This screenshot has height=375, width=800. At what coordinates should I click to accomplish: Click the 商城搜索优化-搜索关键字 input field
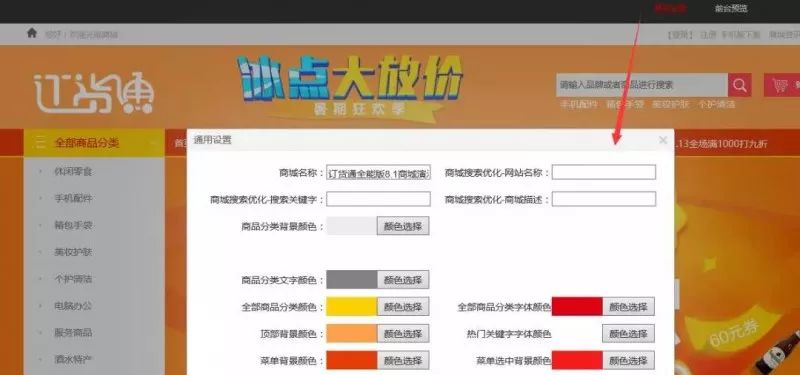[379, 199]
